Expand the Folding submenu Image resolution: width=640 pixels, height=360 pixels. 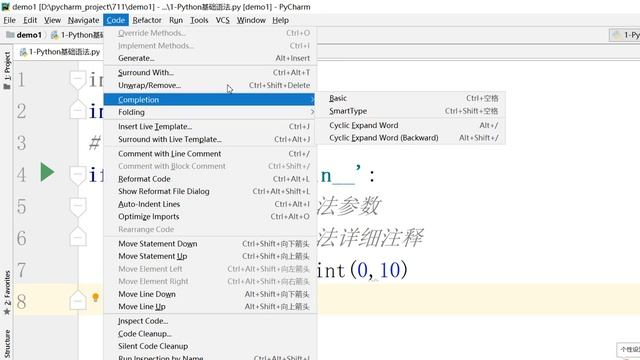tap(210, 112)
